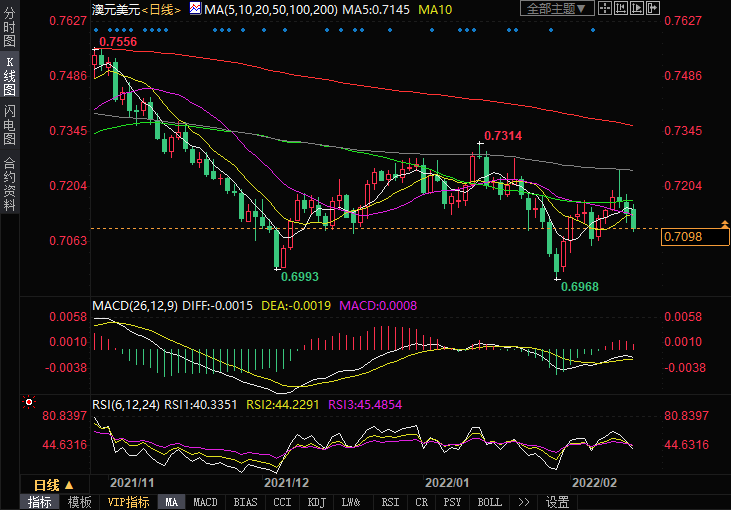This screenshot has height=510, width=731.
Task: Click the first toolbar icon after 全部主题
Action: point(603,9)
